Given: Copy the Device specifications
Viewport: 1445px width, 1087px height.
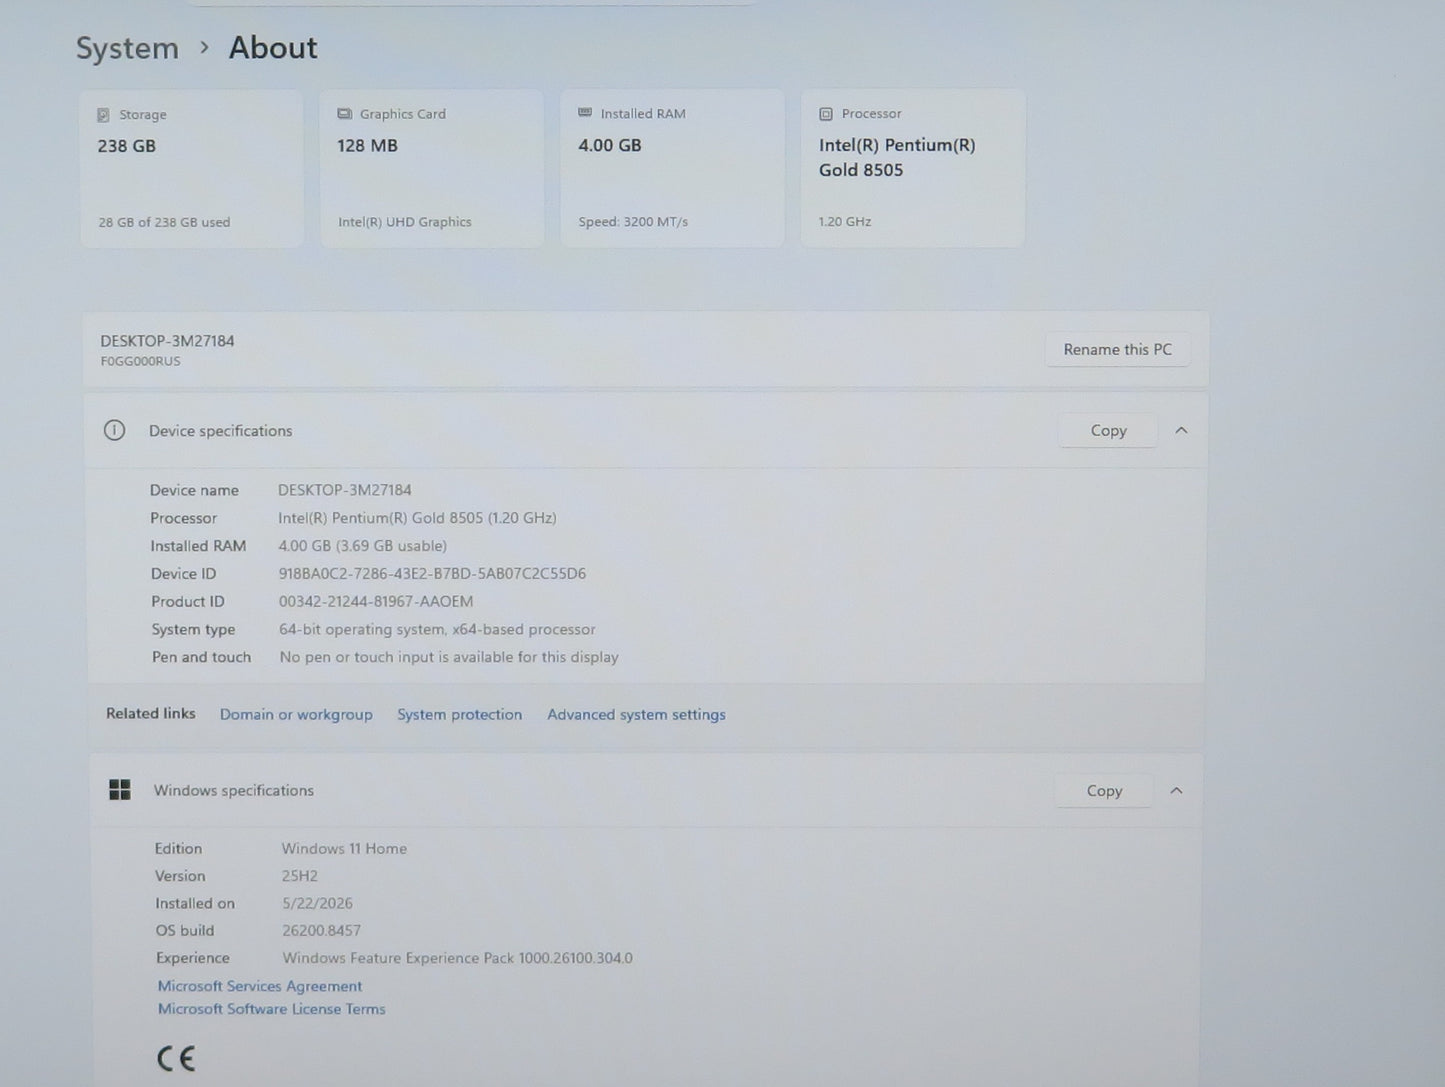Looking at the screenshot, I should coord(1108,430).
